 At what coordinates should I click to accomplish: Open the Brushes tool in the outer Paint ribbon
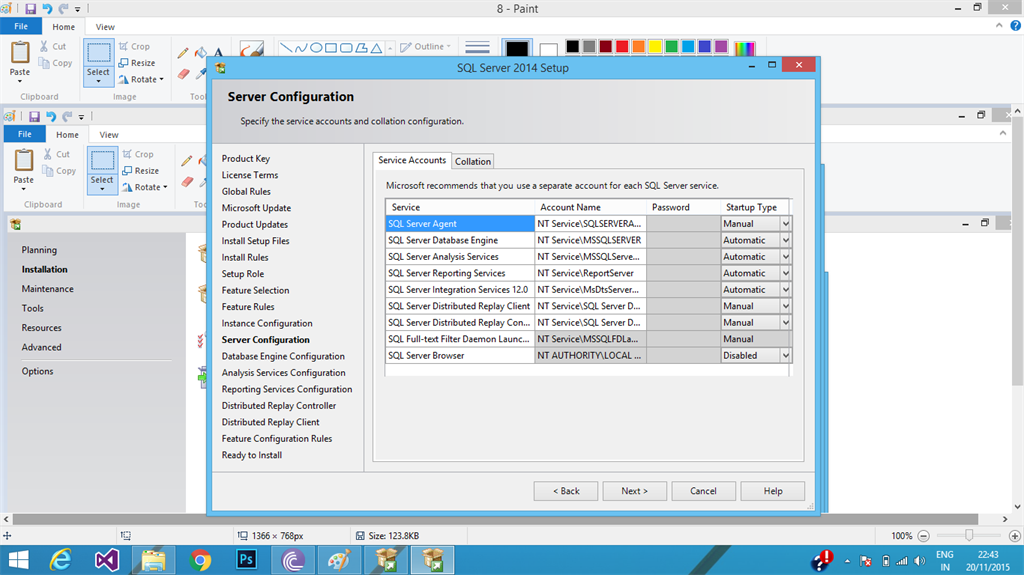pos(251,50)
